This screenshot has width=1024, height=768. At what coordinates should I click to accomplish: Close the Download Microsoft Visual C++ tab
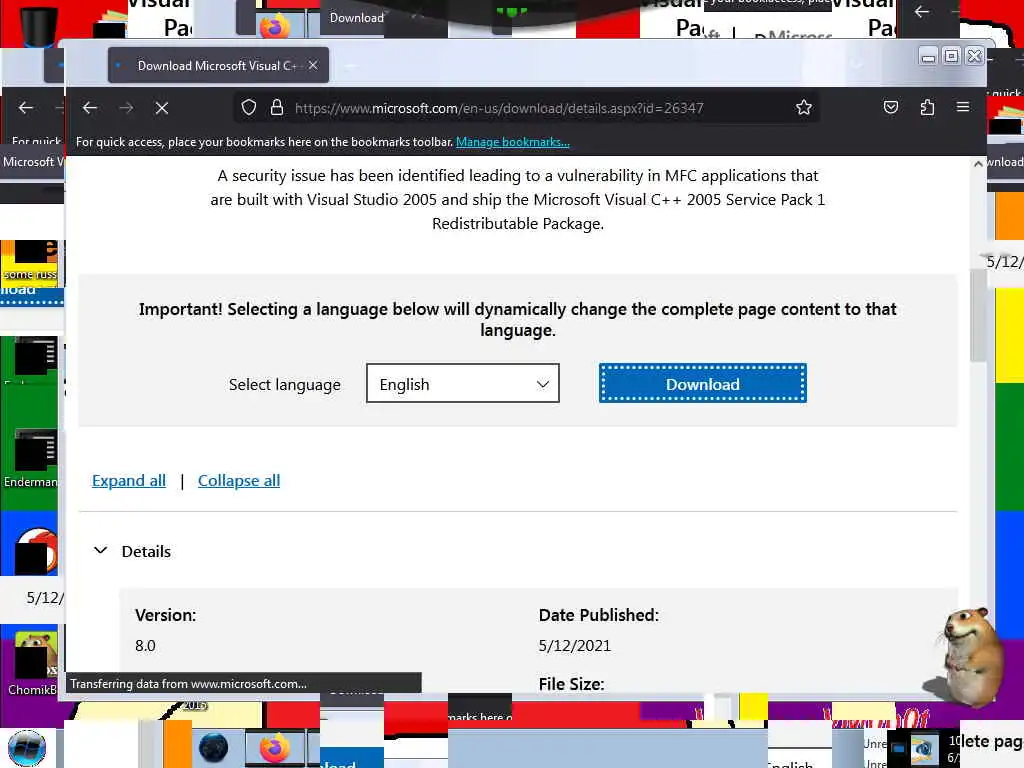(313, 65)
